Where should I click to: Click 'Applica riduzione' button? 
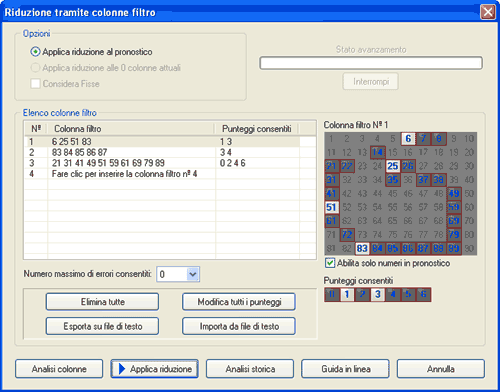point(155,369)
